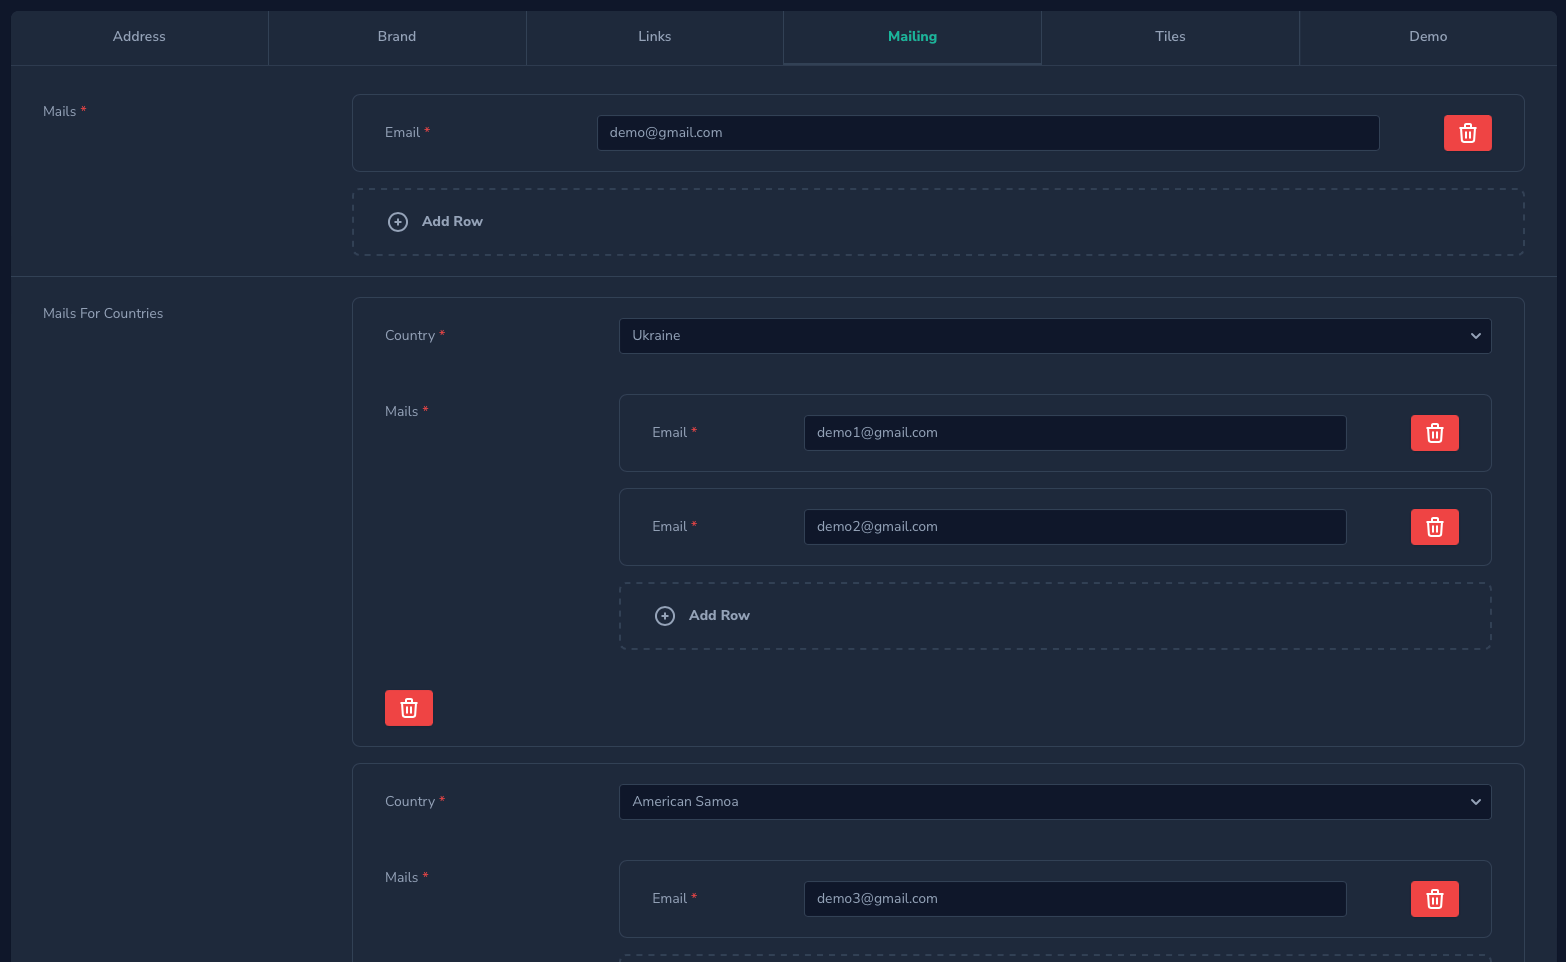Delete the demo3@gmail.com email row
This screenshot has width=1566, height=962.
pyautogui.click(x=1434, y=899)
